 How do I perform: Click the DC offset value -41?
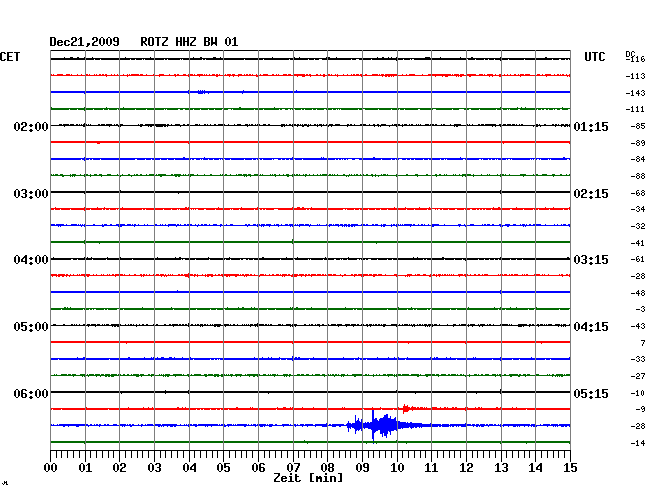[x=638, y=243]
